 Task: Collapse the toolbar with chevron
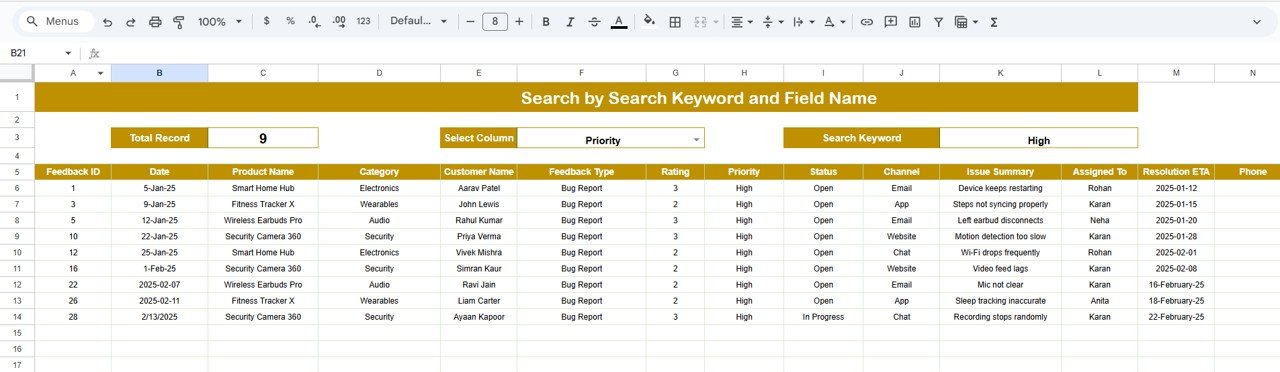point(1257,21)
